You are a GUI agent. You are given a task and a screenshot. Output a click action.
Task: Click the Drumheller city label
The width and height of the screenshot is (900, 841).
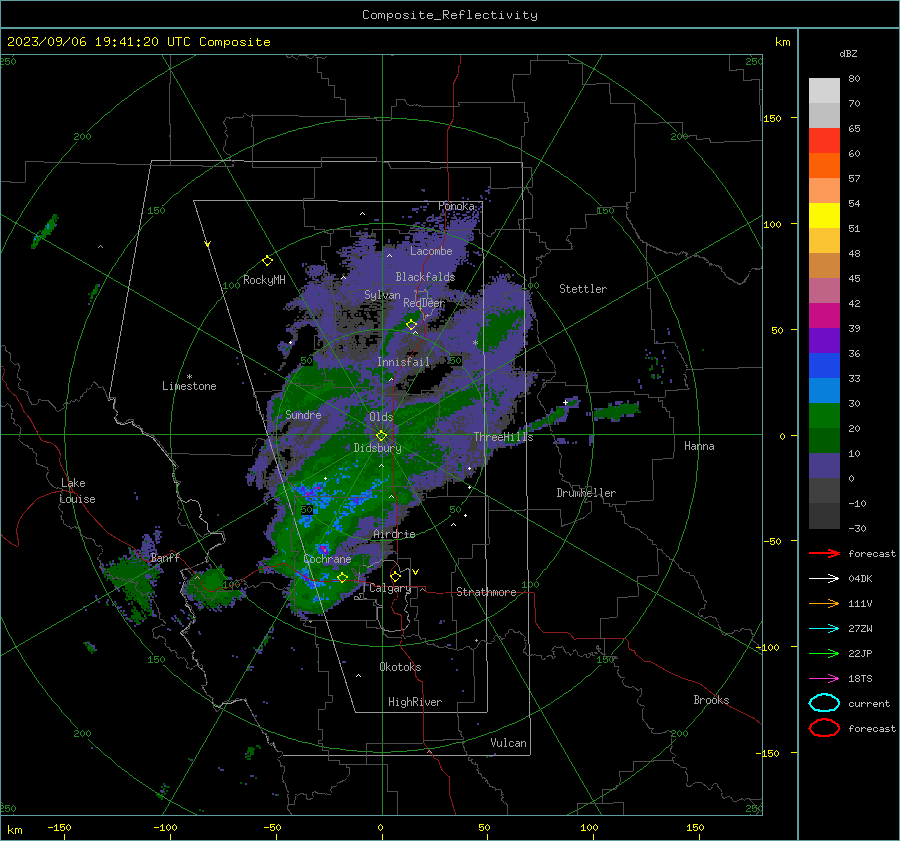coord(586,493)
